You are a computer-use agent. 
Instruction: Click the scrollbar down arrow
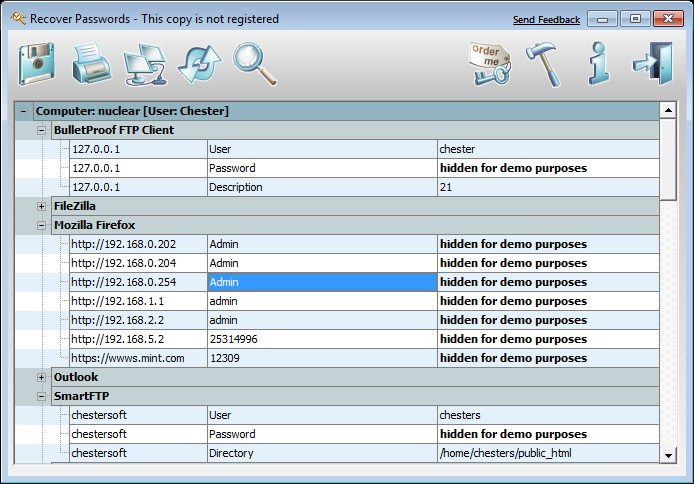point(668,455)
